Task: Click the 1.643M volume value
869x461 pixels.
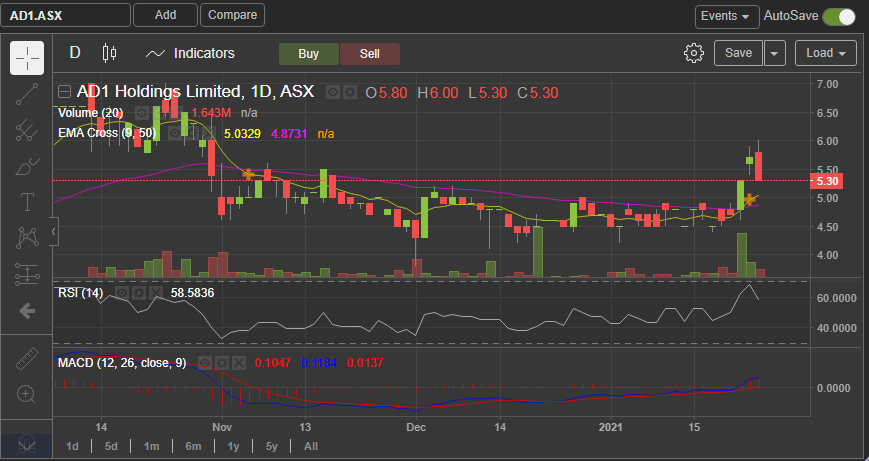Action: [211, 113]
